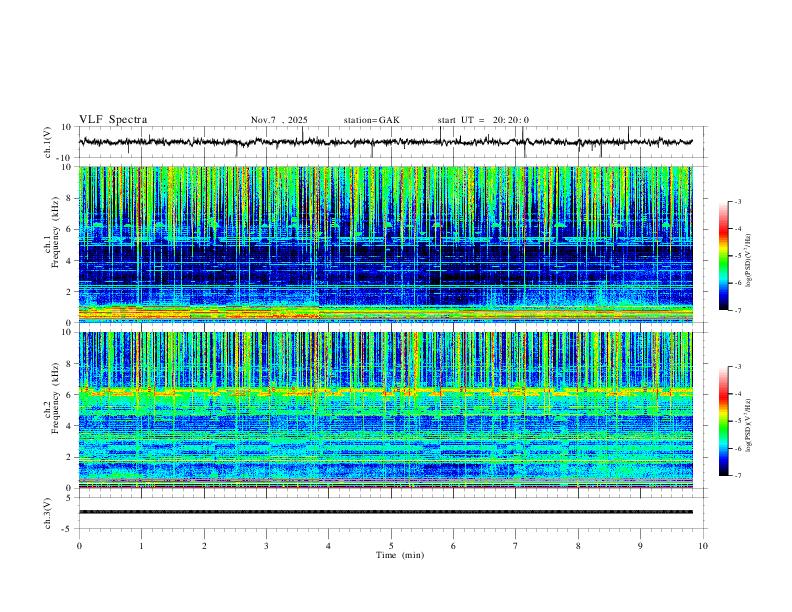The width and height of the screenshot is (792, 612).
Task: Click the "ch.3(V)" axis label
Action: [48, 513]
